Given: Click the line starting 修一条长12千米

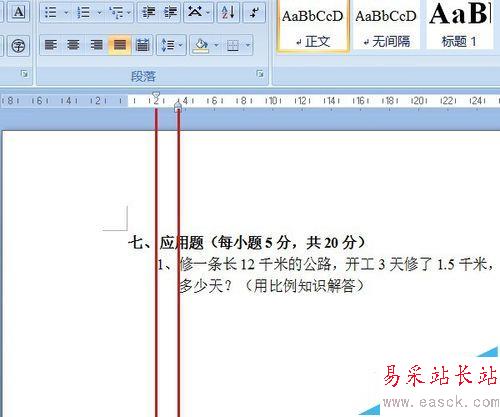Looking at the screenshot, I should coord(325,264).
